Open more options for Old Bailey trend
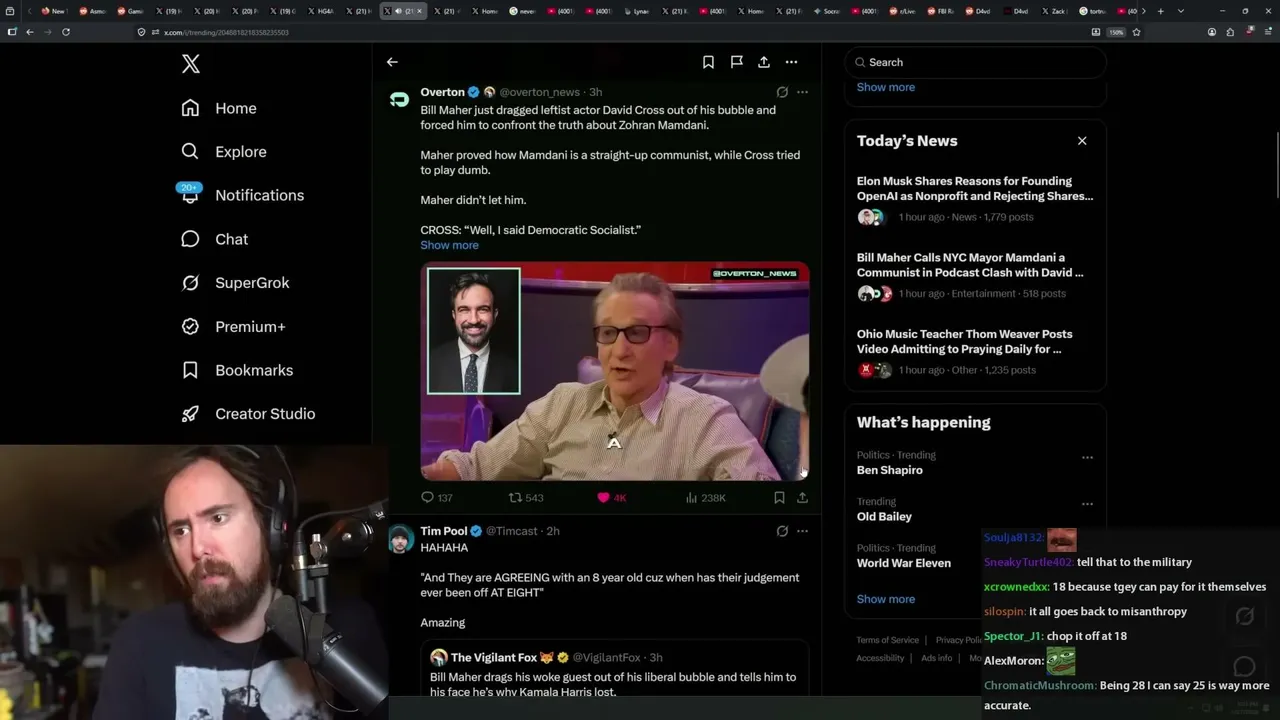Screen dimensions: 1280x720 pos(1087,504)
